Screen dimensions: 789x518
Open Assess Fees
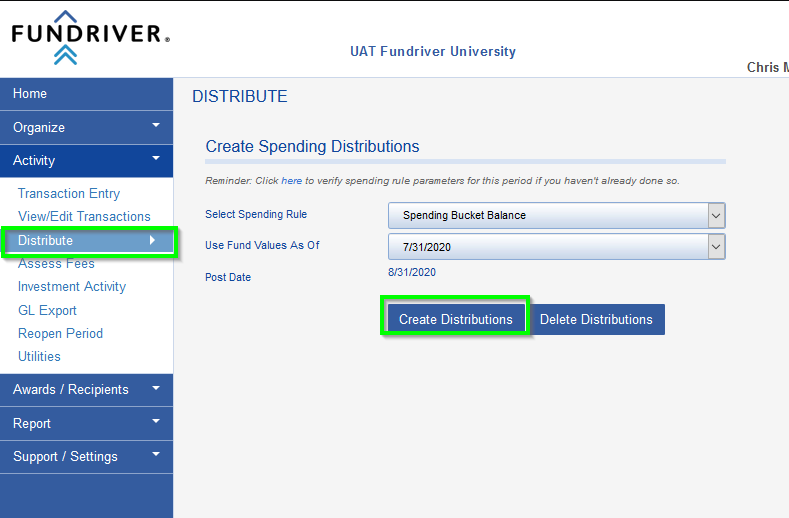(x=56, y=263)
